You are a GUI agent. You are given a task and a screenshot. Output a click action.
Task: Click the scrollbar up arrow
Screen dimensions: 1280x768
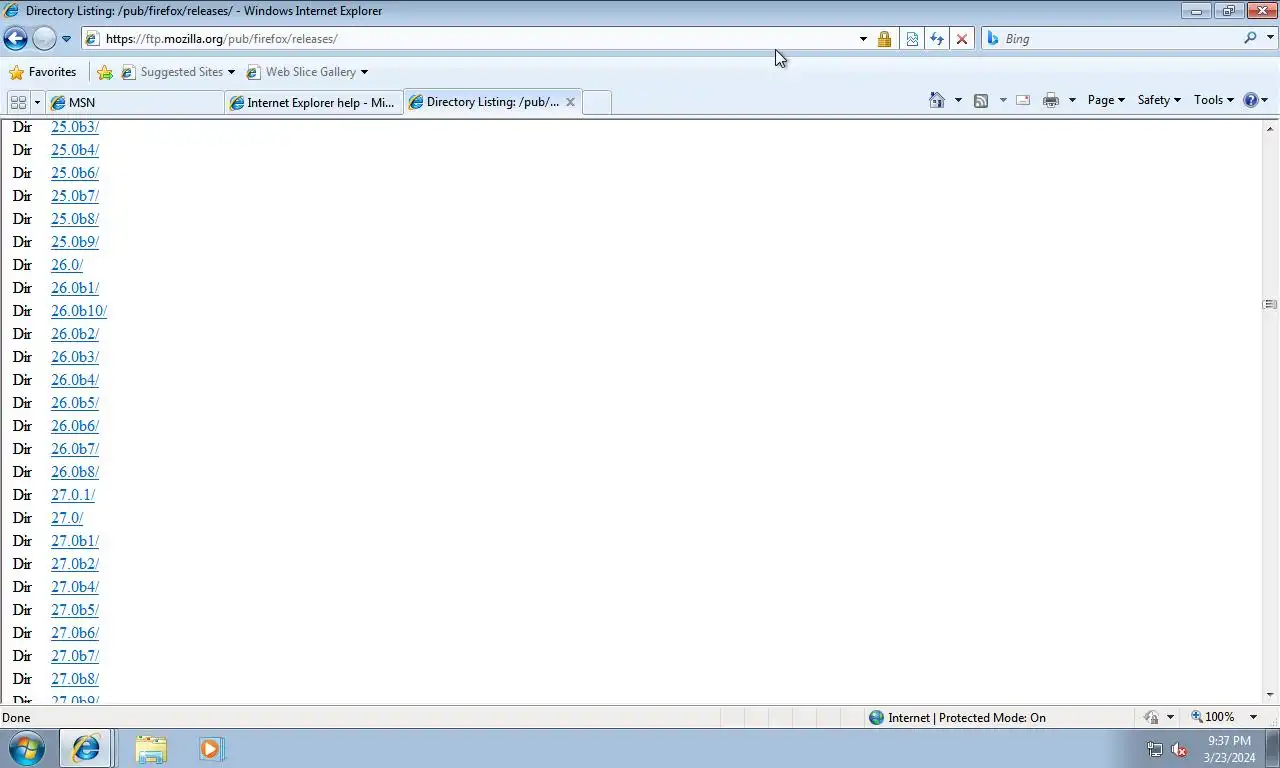(x=1270, y=128)
